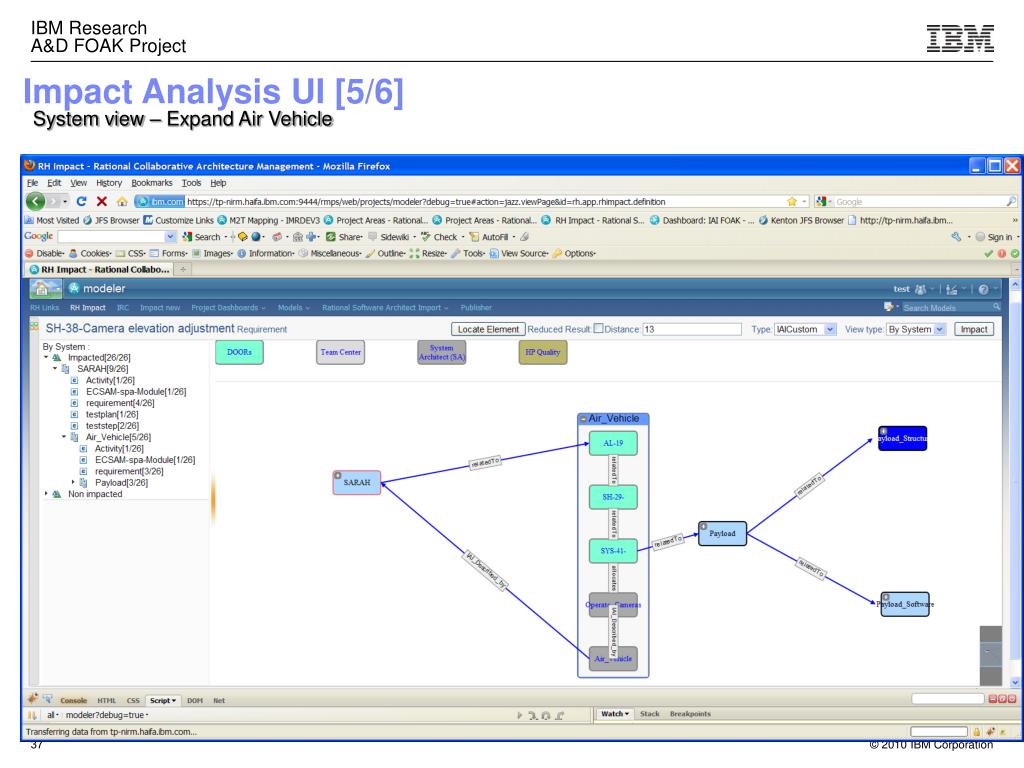Select teststep[2/26] in the tree
The height and width of the screenshot is (768, 1024).
coord(112,426)
